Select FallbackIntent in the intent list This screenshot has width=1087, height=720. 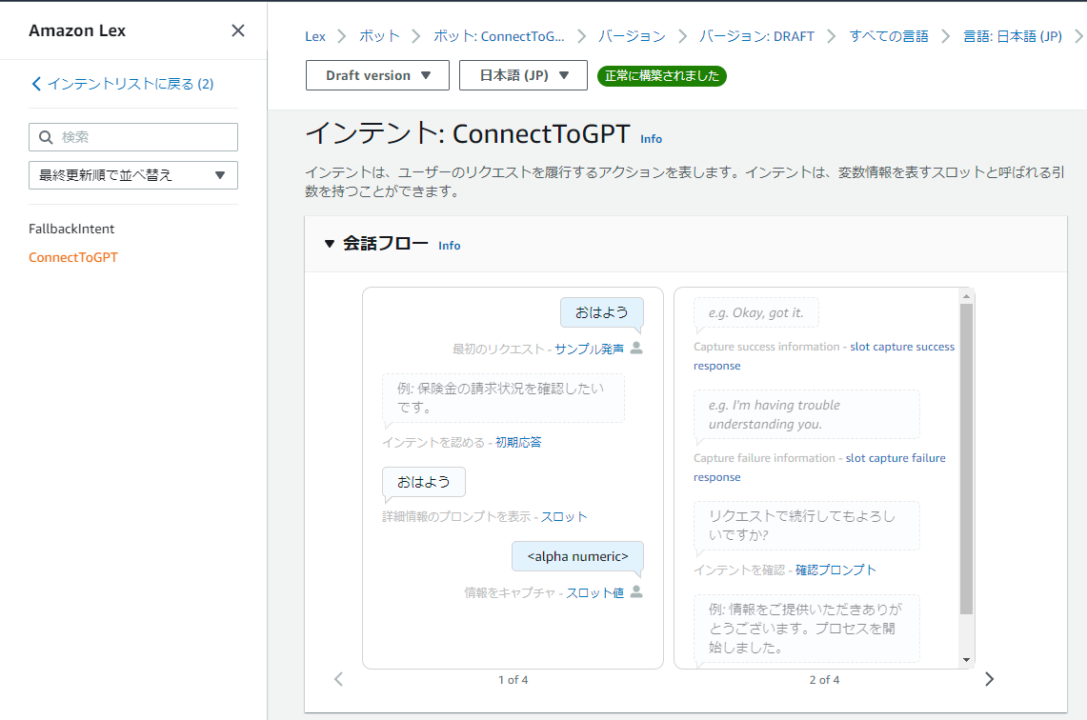pos(74,229)
